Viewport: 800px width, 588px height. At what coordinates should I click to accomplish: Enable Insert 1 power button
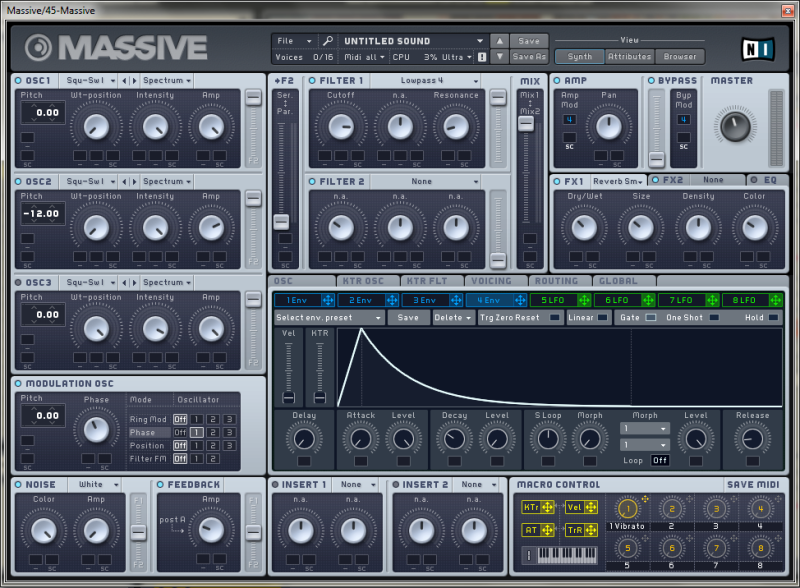pyautogui.click(x=275, y=485)
